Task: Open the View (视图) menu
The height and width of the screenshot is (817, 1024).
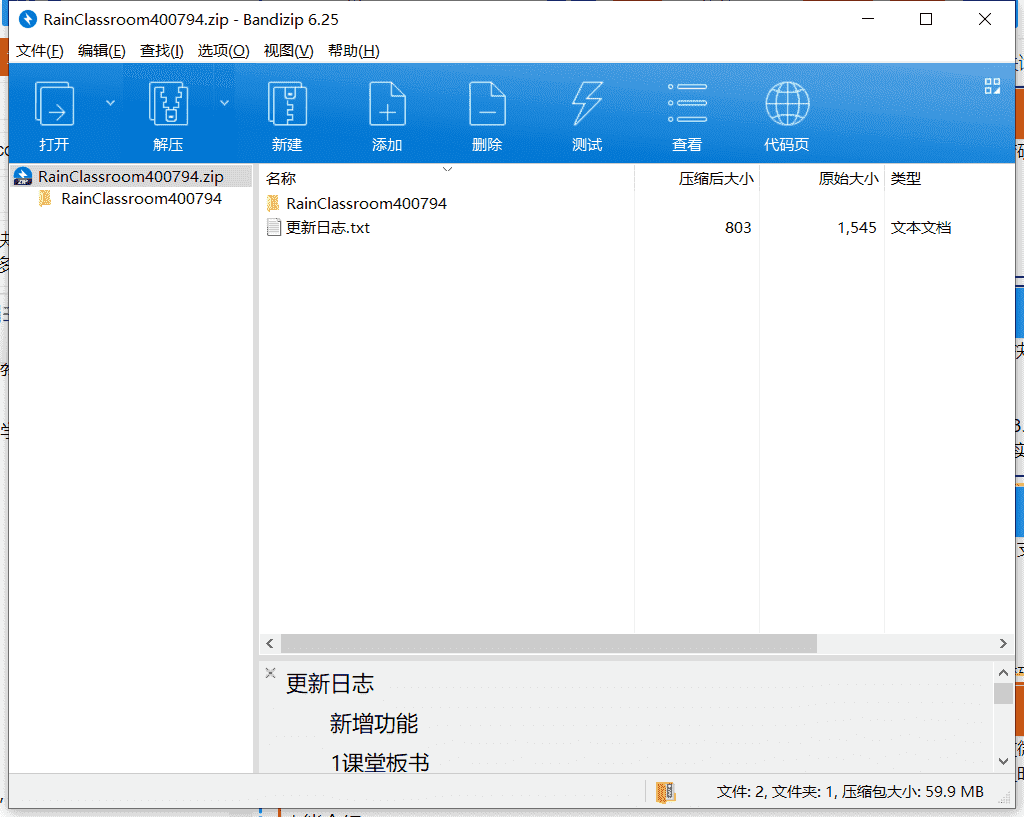Action: click(x=288, y=51)
